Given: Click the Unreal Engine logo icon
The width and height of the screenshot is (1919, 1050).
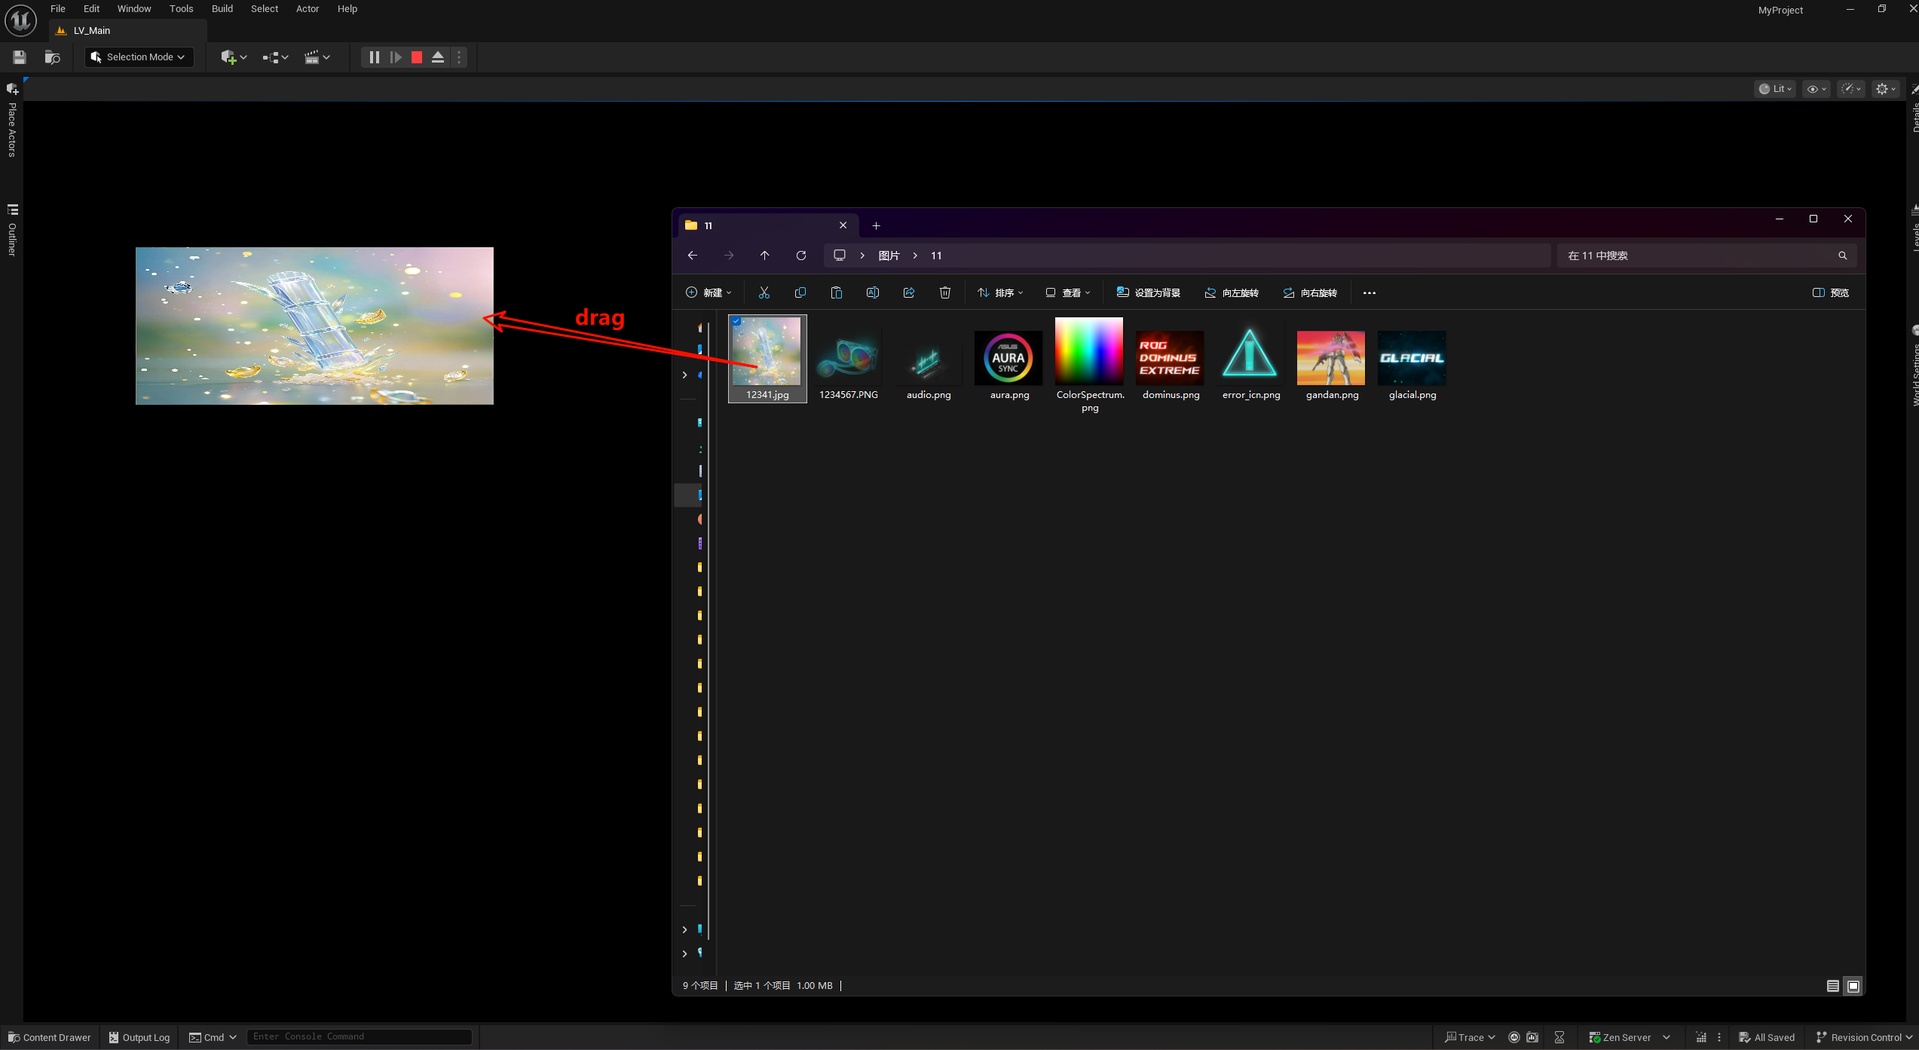Looking at the screenshot, I should point(20,19).
